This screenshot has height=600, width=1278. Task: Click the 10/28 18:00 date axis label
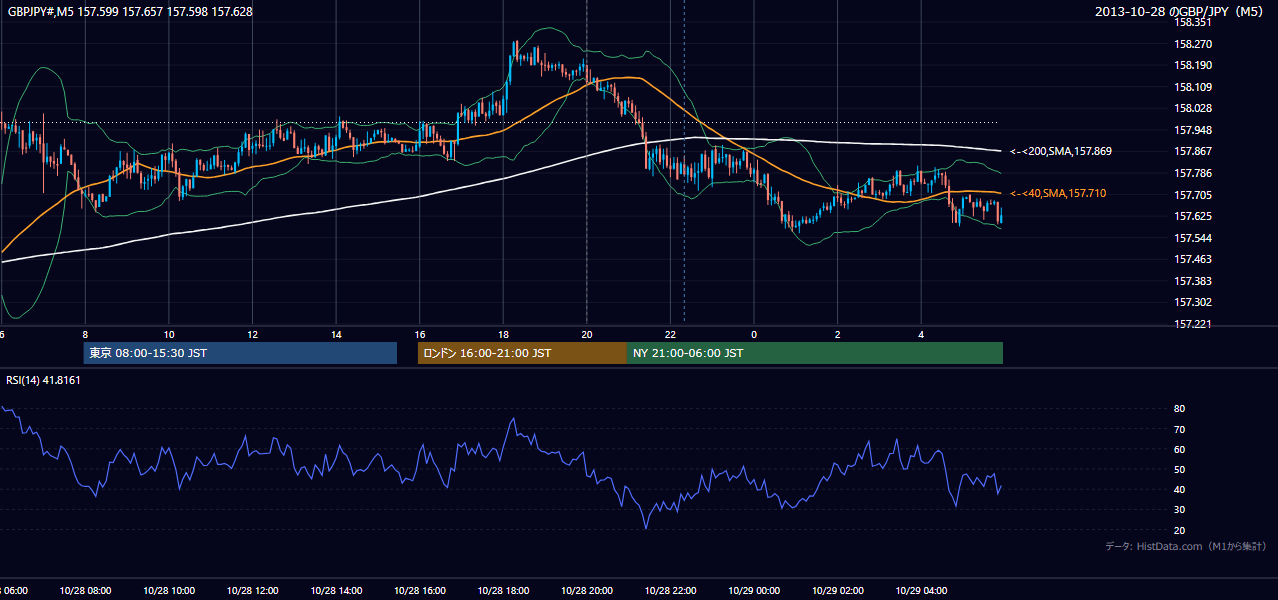tap(503, 590)
